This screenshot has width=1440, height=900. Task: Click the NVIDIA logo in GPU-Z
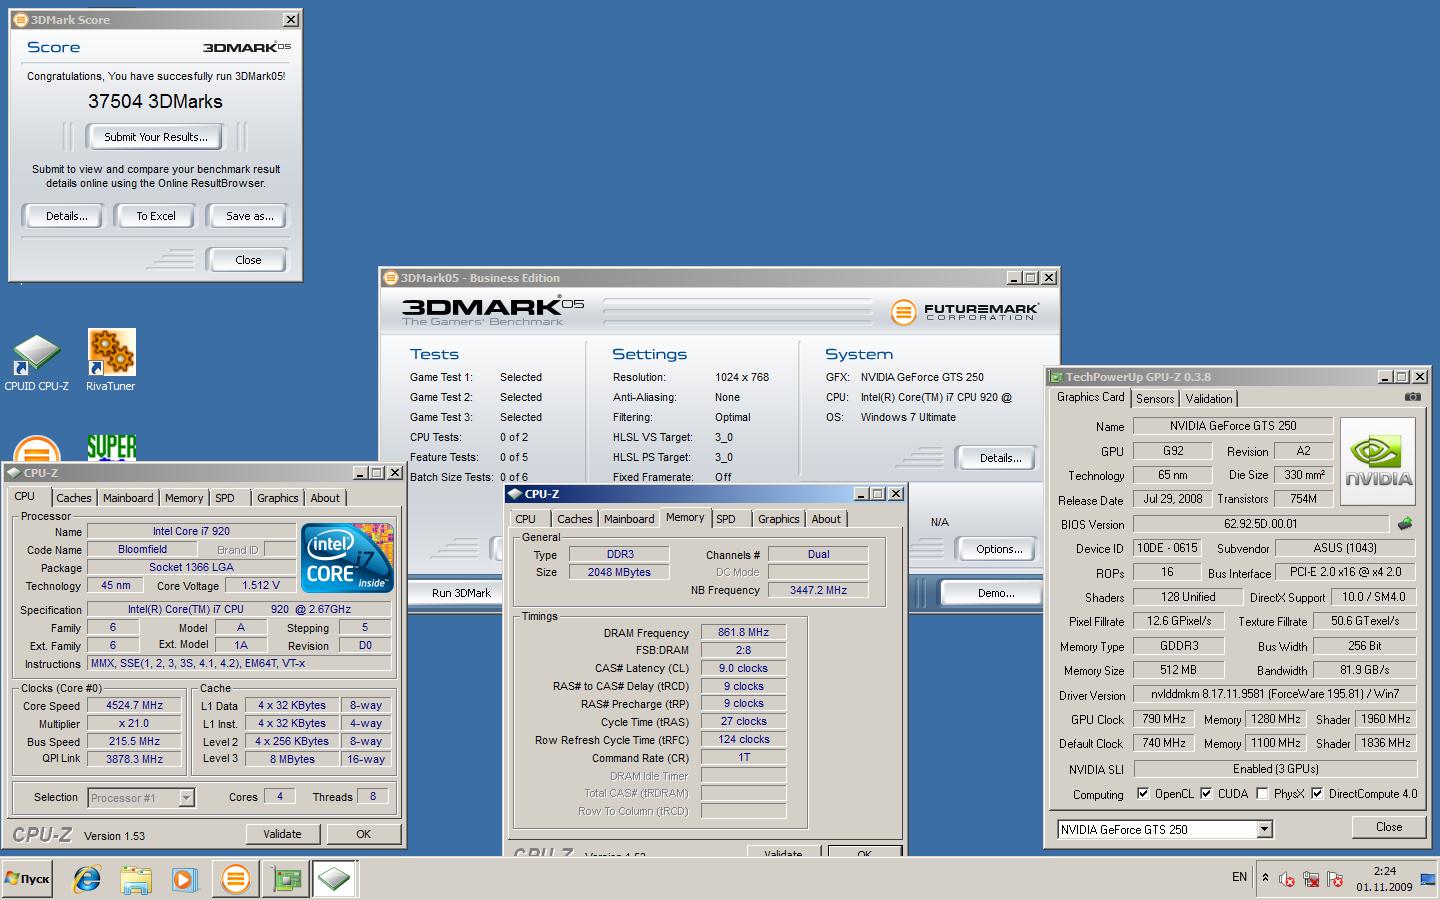click(x=1378, y=461)
